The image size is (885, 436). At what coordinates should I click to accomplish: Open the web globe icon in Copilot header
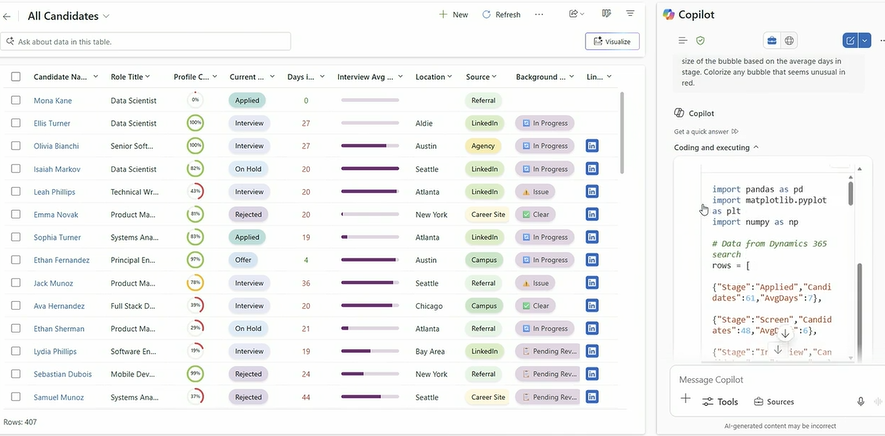(790, 41)
